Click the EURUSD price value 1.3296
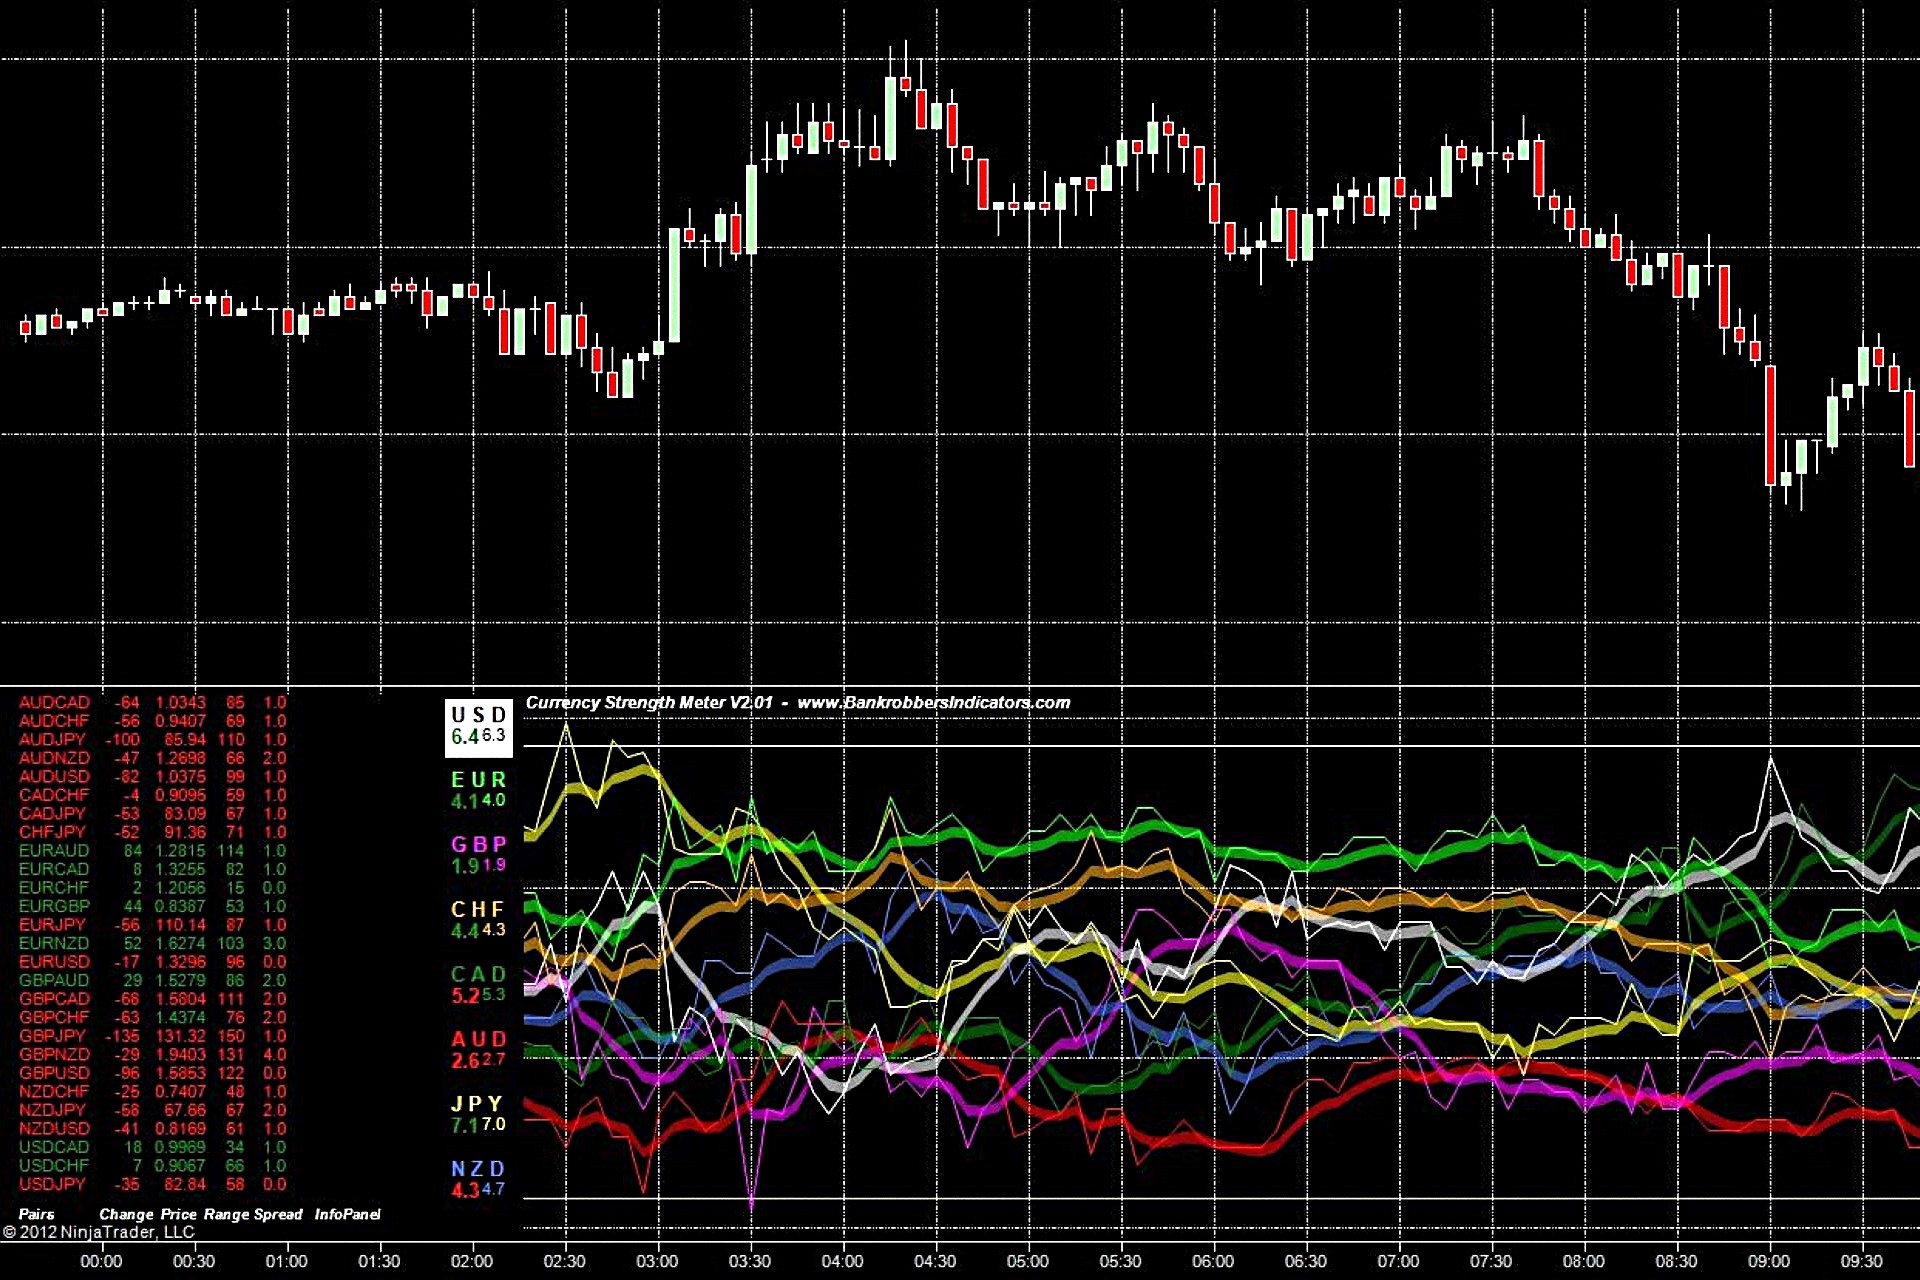Viewport: 1920px width, 1280px height. [x=180, y=962]
